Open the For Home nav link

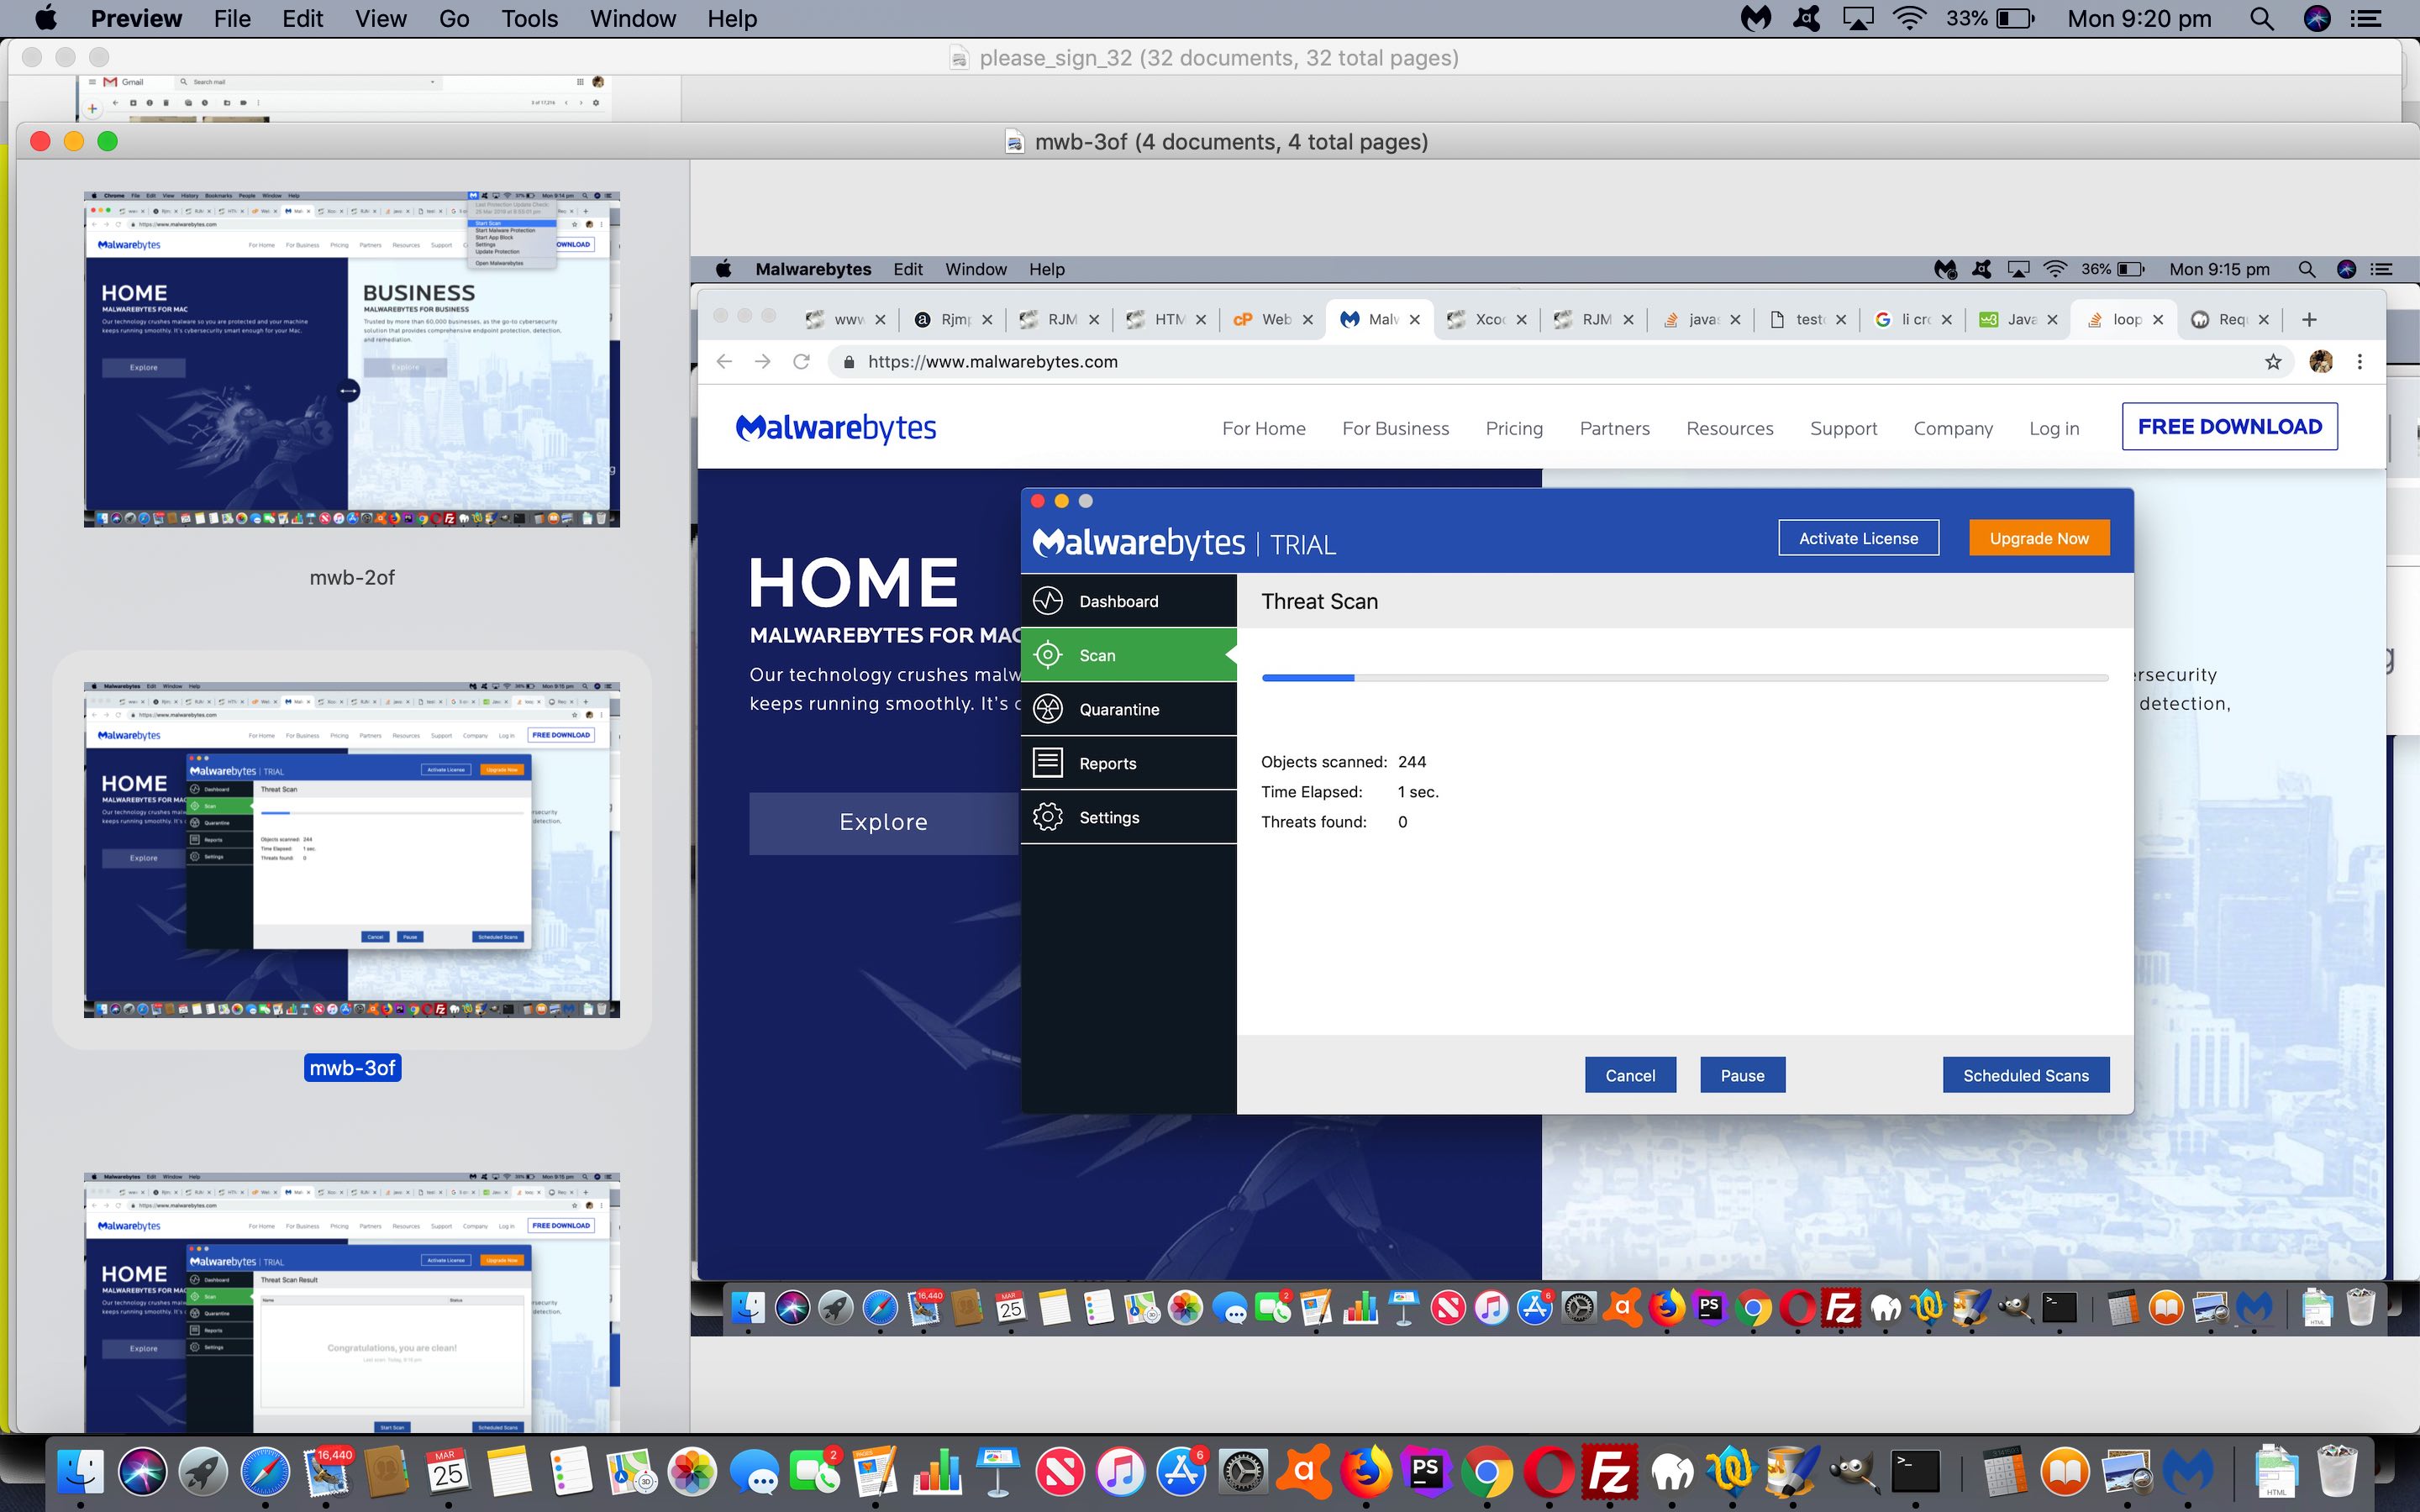pos(1263,428)
